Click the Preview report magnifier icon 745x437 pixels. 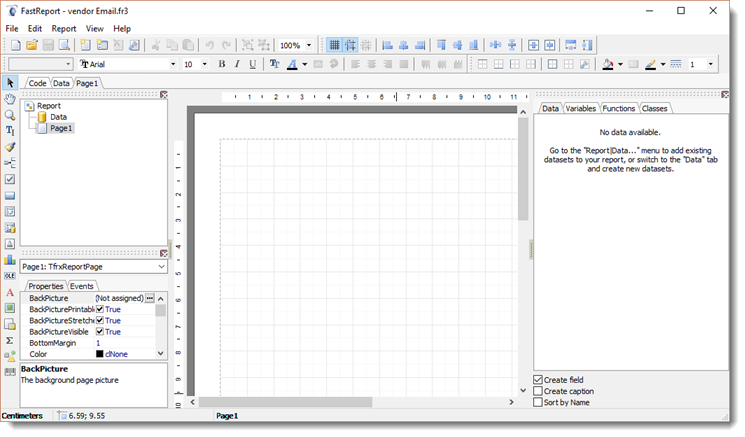tap(64, 45)
